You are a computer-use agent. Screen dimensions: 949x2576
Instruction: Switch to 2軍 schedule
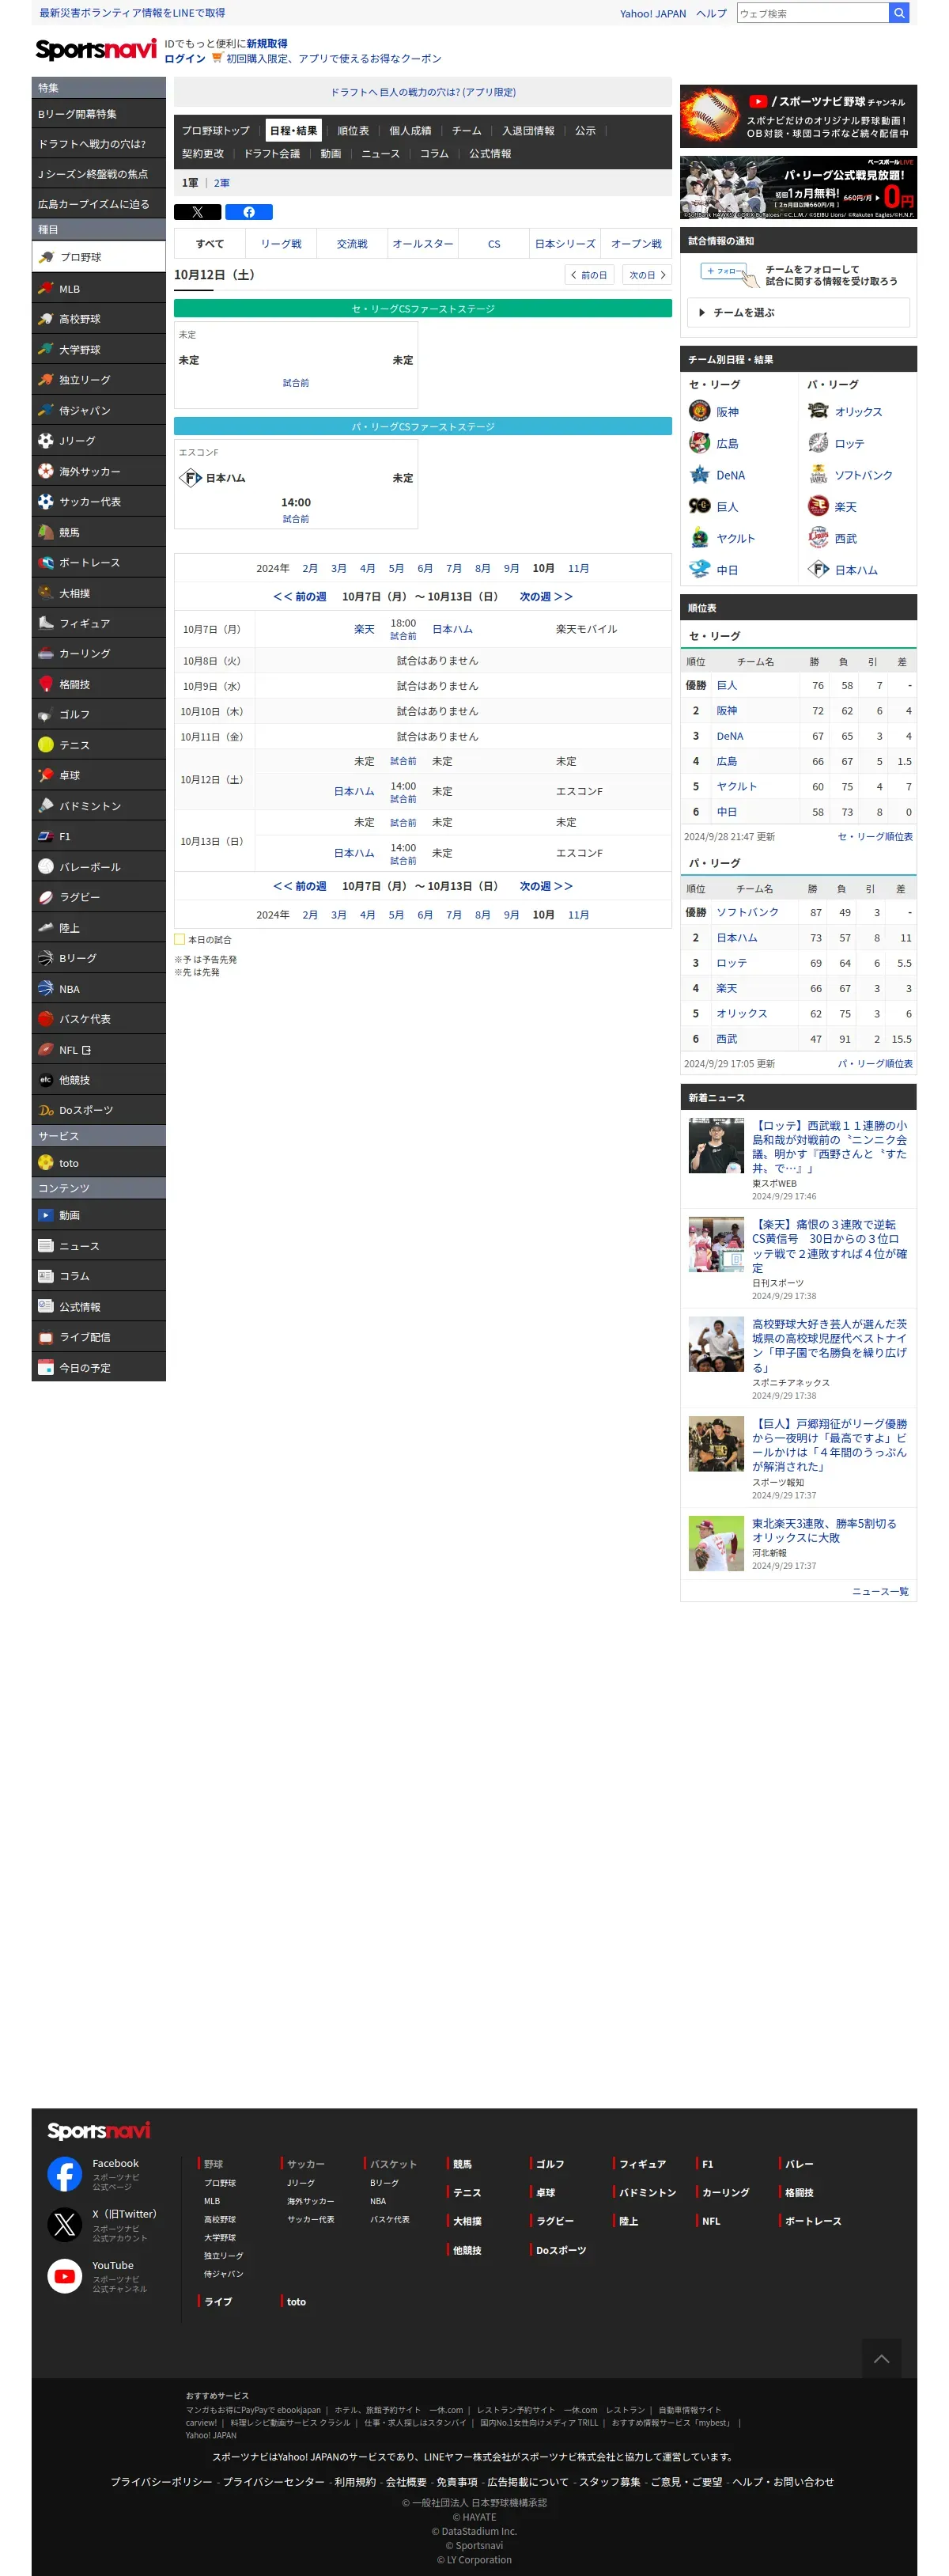tap(222, 183)
